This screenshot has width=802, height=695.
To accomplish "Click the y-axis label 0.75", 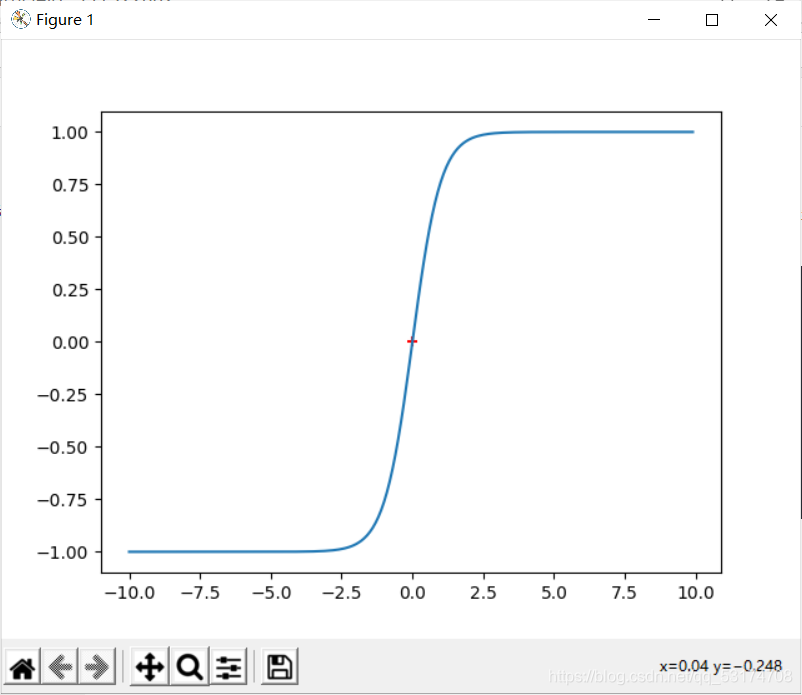I will [x=70, y=185].
